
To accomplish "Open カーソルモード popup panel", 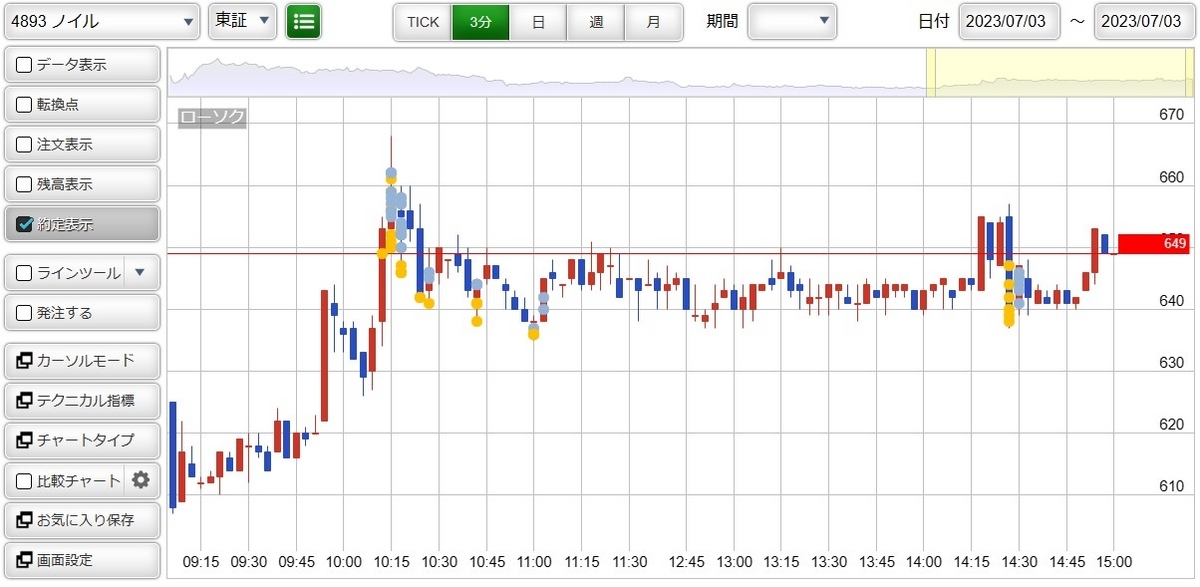I will point(82,360).
